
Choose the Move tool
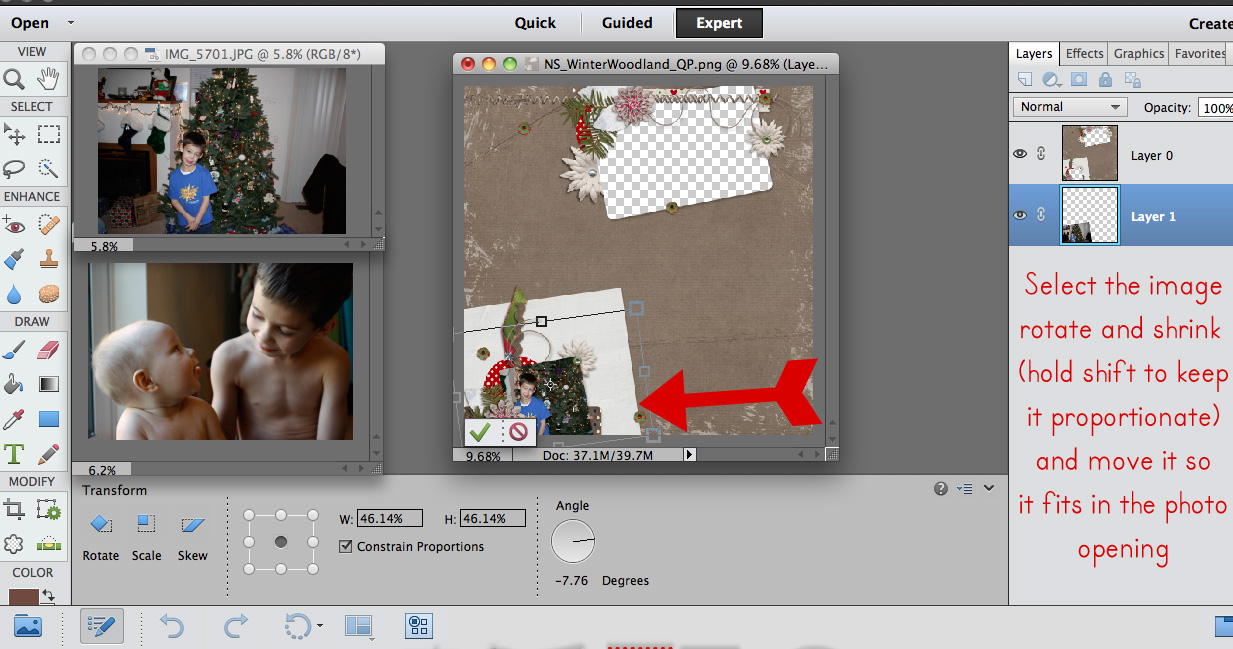coord(14,134)
